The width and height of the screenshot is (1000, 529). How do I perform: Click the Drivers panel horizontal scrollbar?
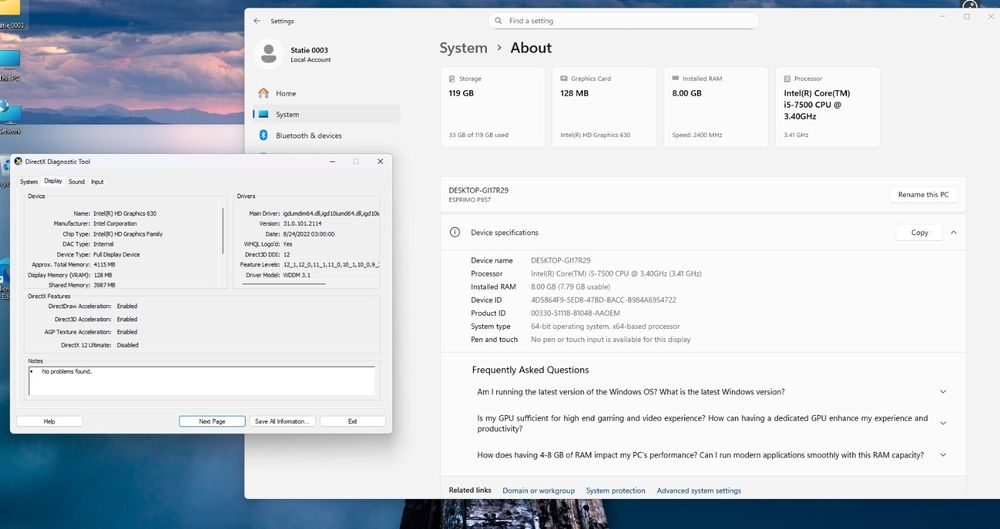284,284
